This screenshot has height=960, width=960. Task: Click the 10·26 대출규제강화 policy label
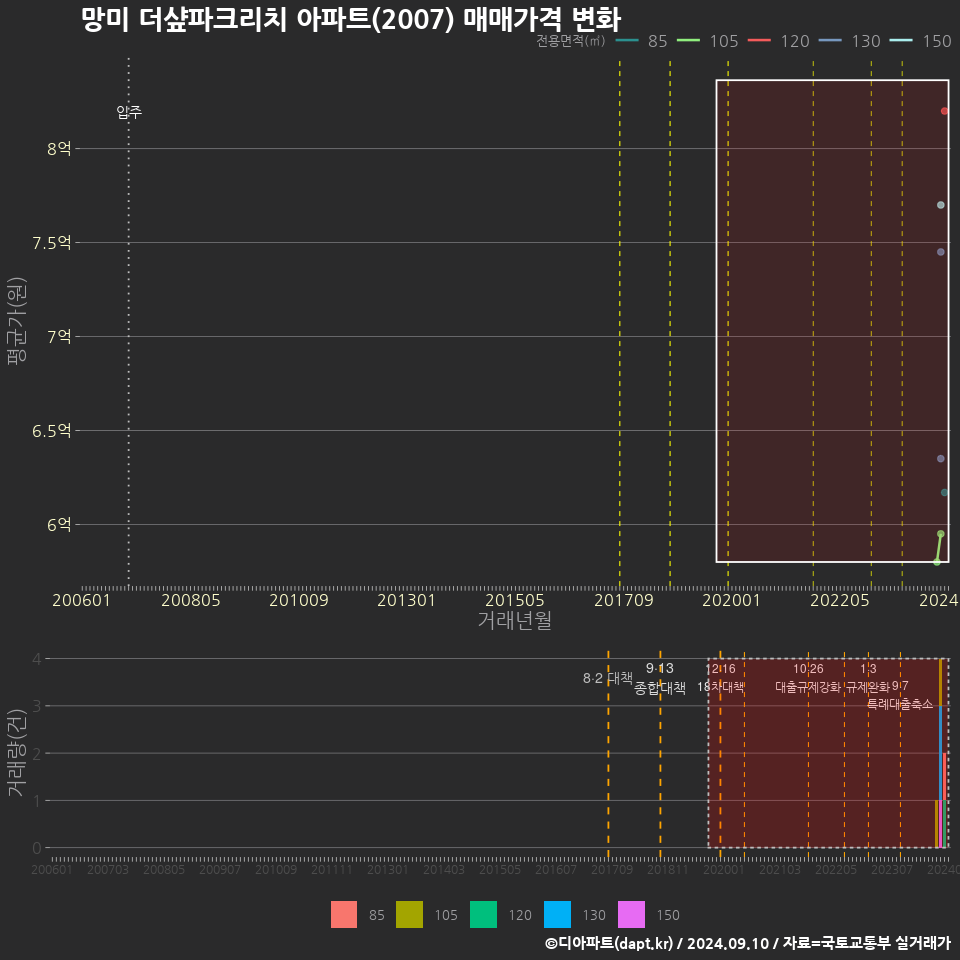click(x=808, y=678)
